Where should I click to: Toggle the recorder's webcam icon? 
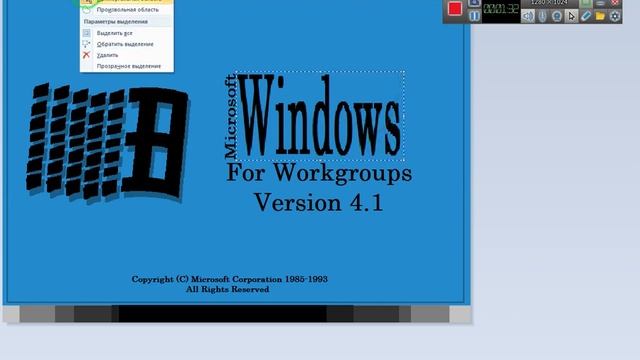[557, 16]
